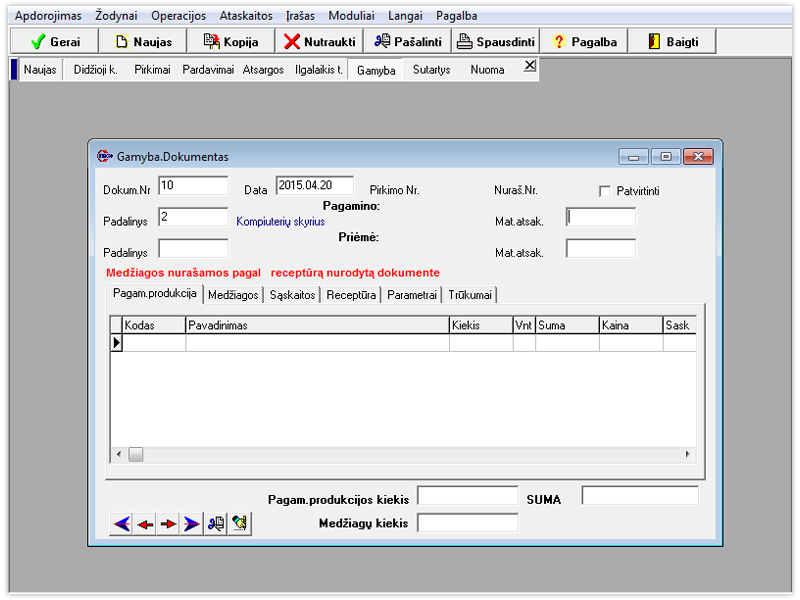The height and width of the screenshot is (600, 800).
Task: Click the Pavadinimas column header
Action: (317, 326)
